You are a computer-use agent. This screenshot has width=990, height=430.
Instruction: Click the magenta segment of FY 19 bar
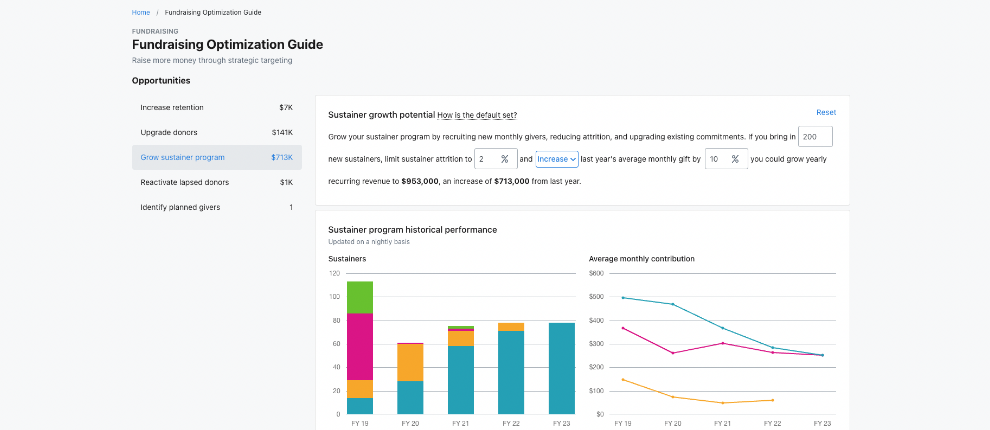(360, 346)
